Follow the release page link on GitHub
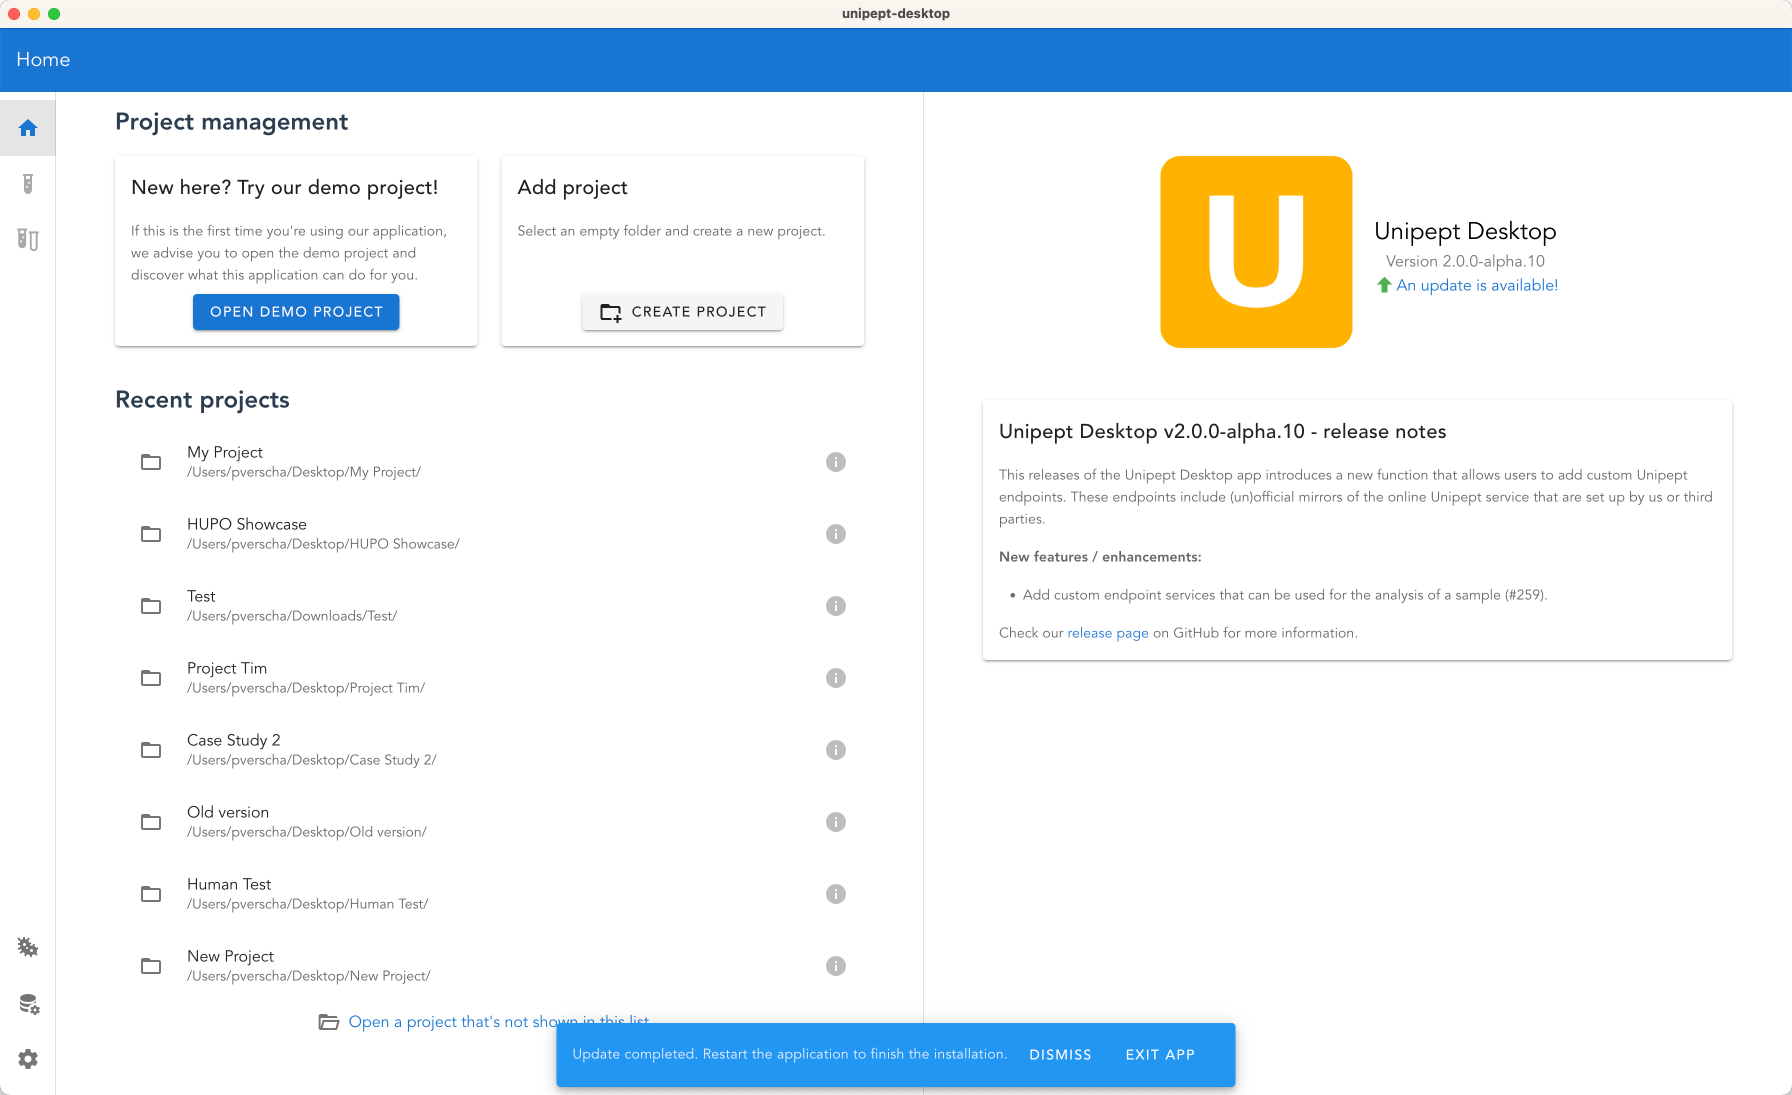1792x1095 pixels. [x=1107, y=632]
